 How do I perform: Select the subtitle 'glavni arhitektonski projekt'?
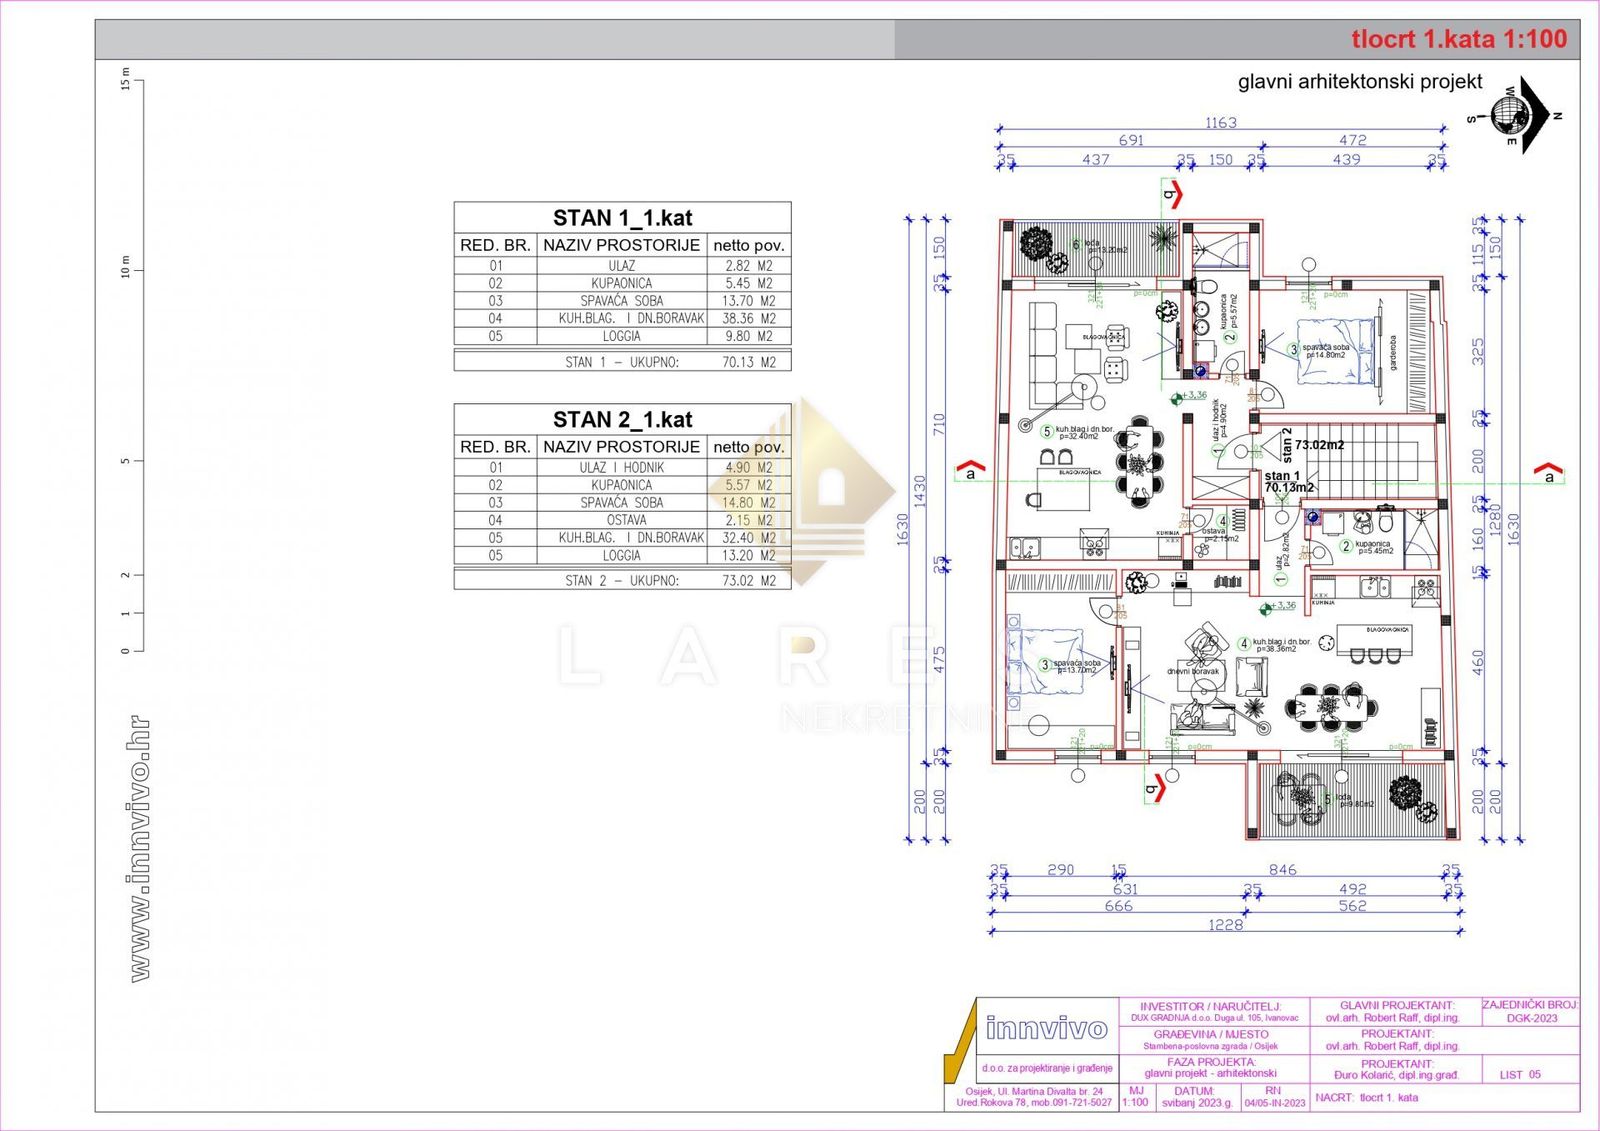point(1360,82)
